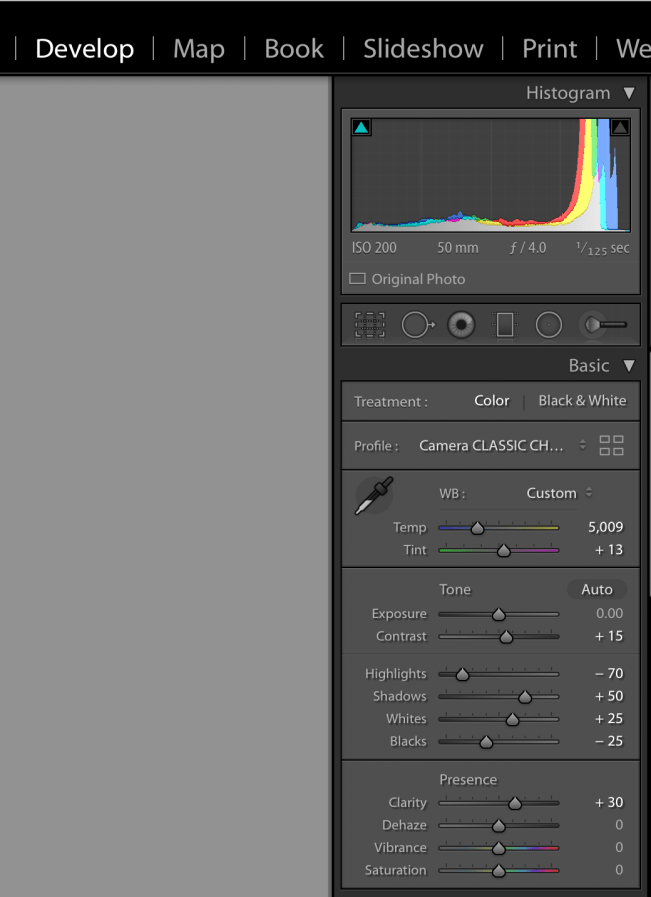
Task: Click the Whites value + 25
Action: tap(609, 719)
